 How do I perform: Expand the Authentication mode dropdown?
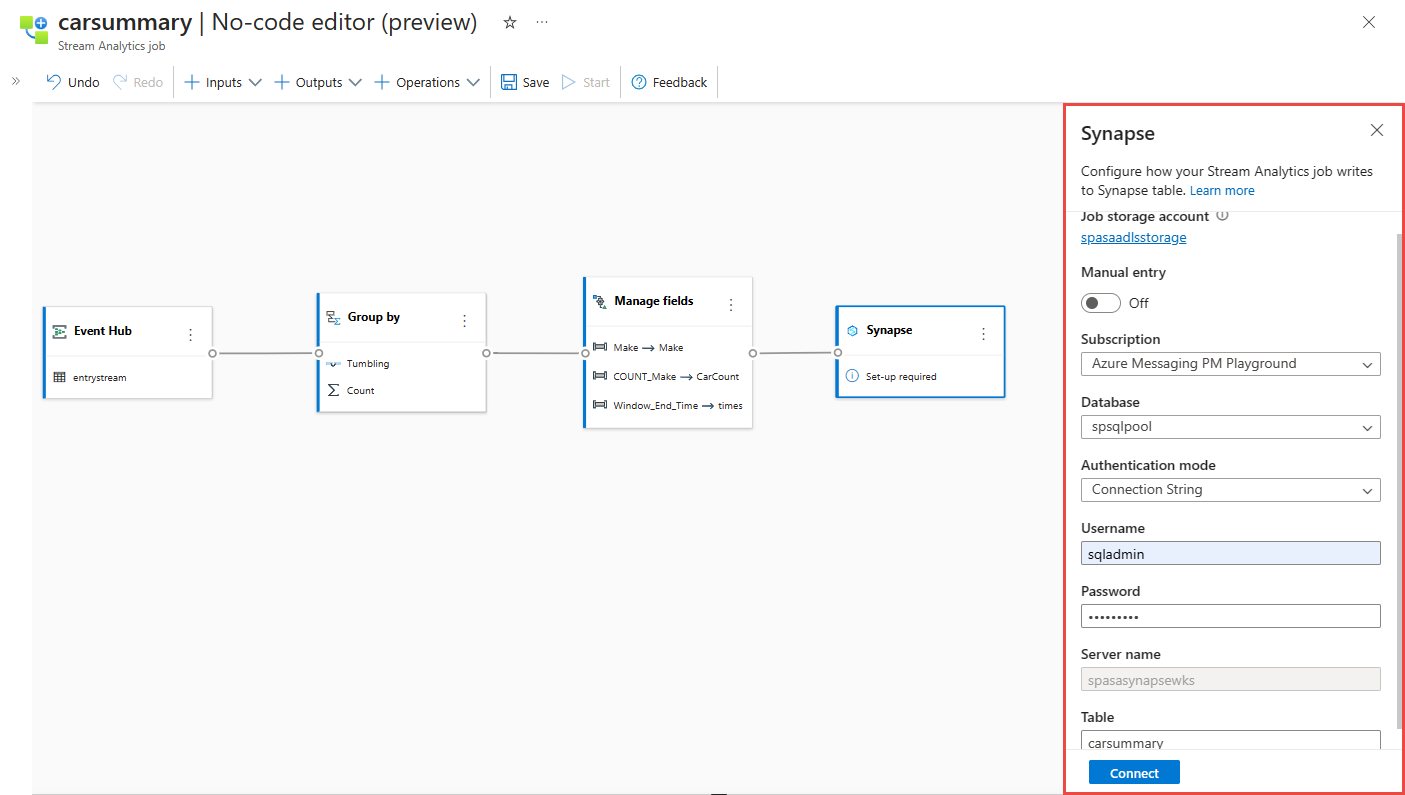pos(1230,490)
